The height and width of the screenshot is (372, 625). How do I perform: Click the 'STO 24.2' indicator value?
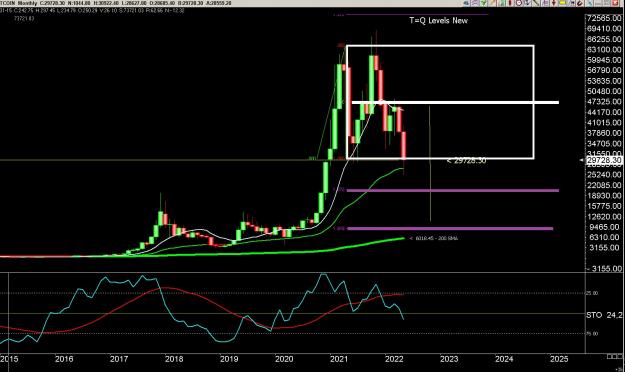(x=605, y=315)
